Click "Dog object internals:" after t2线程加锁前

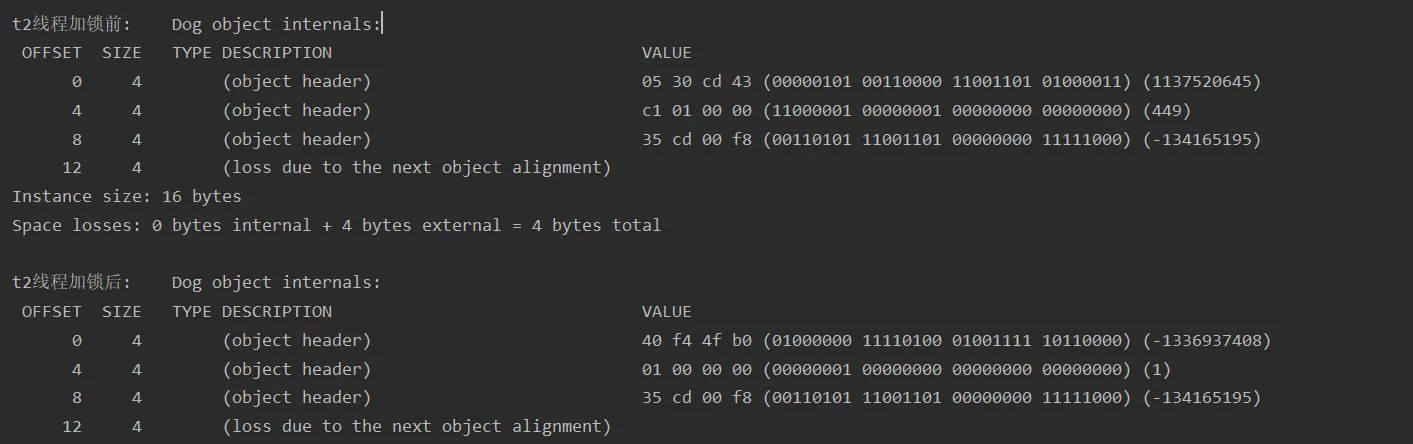click(x=276, y=24)
